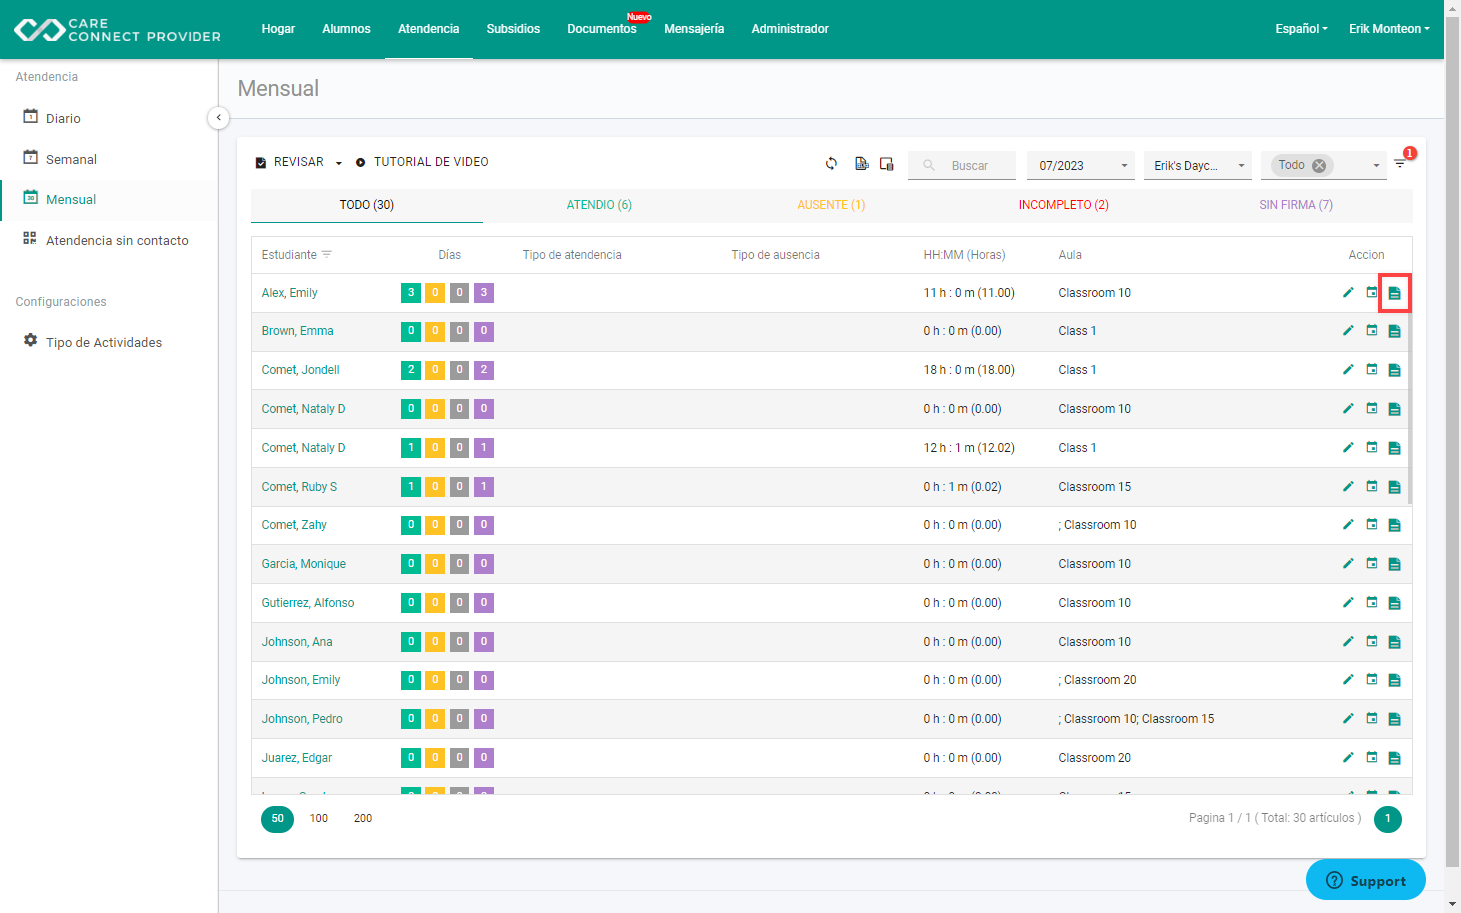
Task: Open the TUTORIAL DE VIDEO link
Action: click(x=422, y=162)
